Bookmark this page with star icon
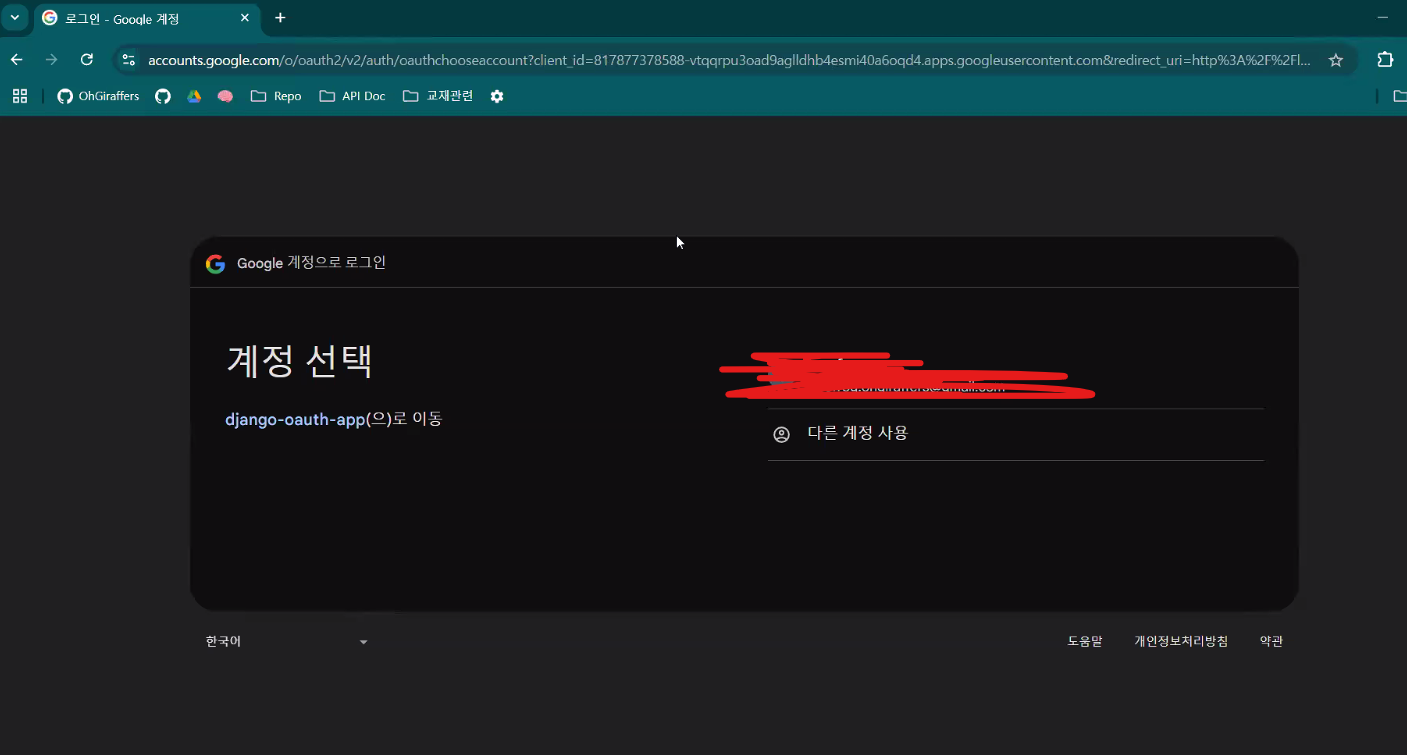This screenshot has width=1407, height=755. tap(1335, 60)
